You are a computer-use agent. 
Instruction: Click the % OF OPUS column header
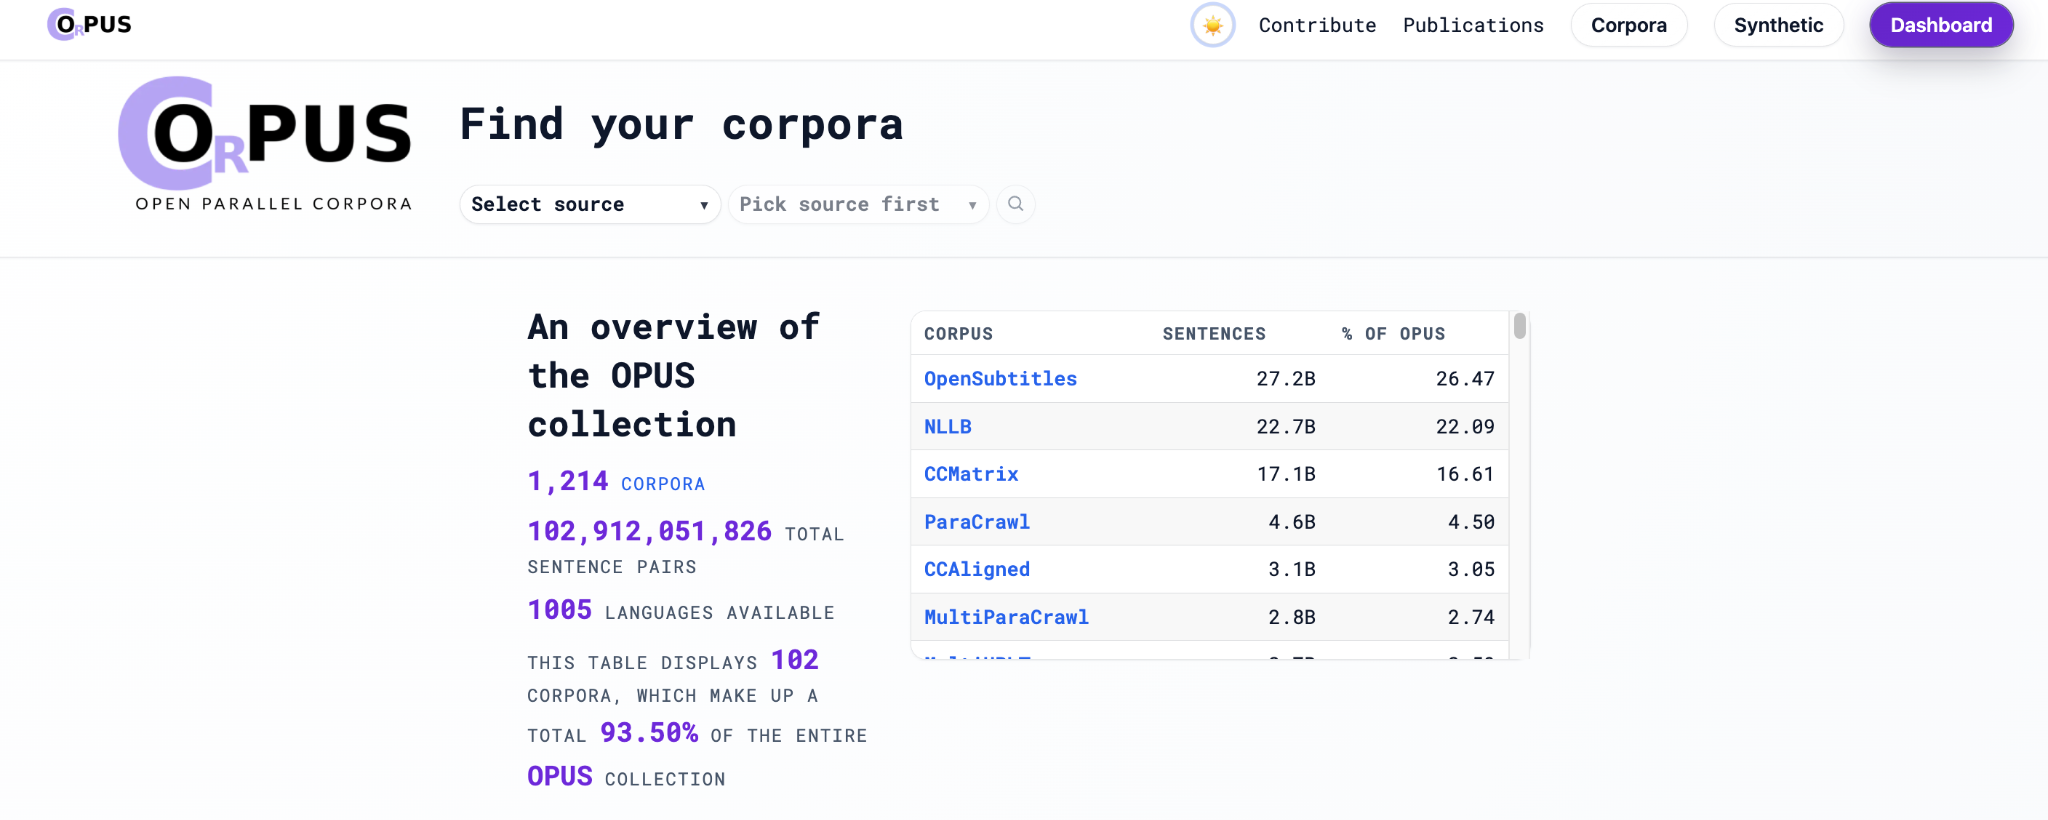[1393, 334]
